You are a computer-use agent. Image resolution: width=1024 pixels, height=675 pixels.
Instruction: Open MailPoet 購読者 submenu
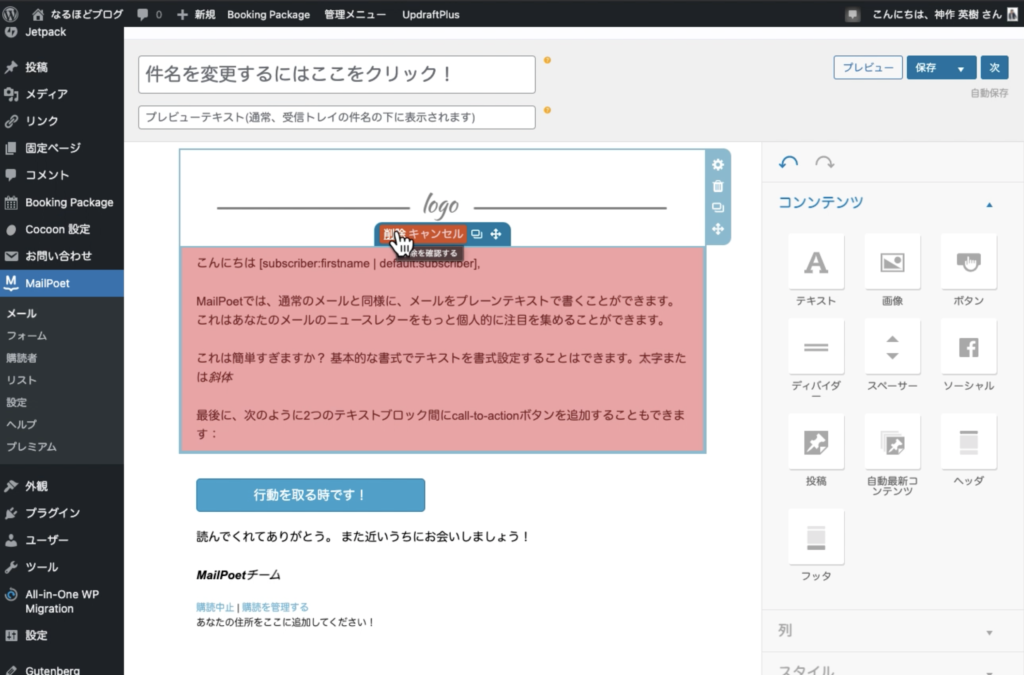click(22, 358)
